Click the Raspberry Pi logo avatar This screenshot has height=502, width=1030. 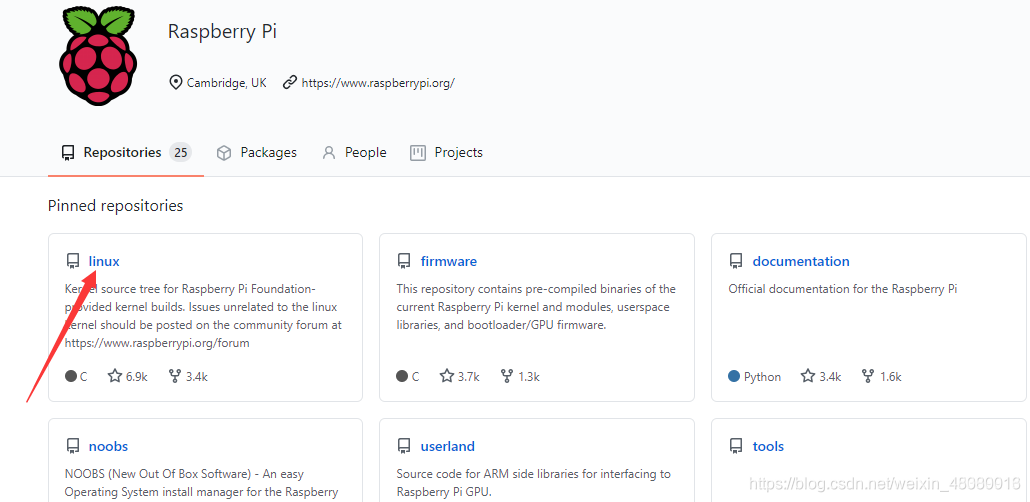[99, 54]
